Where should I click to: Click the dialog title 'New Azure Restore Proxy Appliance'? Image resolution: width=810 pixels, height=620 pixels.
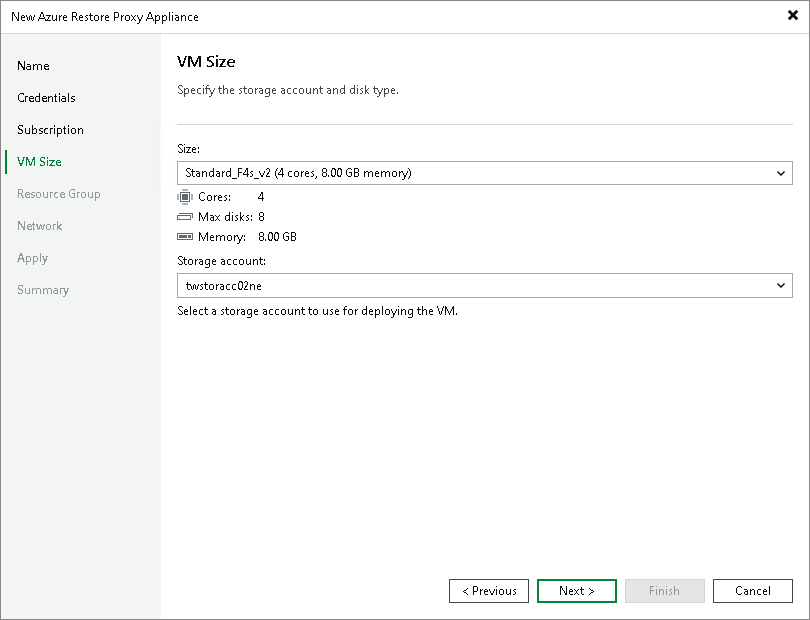[105, 17]
